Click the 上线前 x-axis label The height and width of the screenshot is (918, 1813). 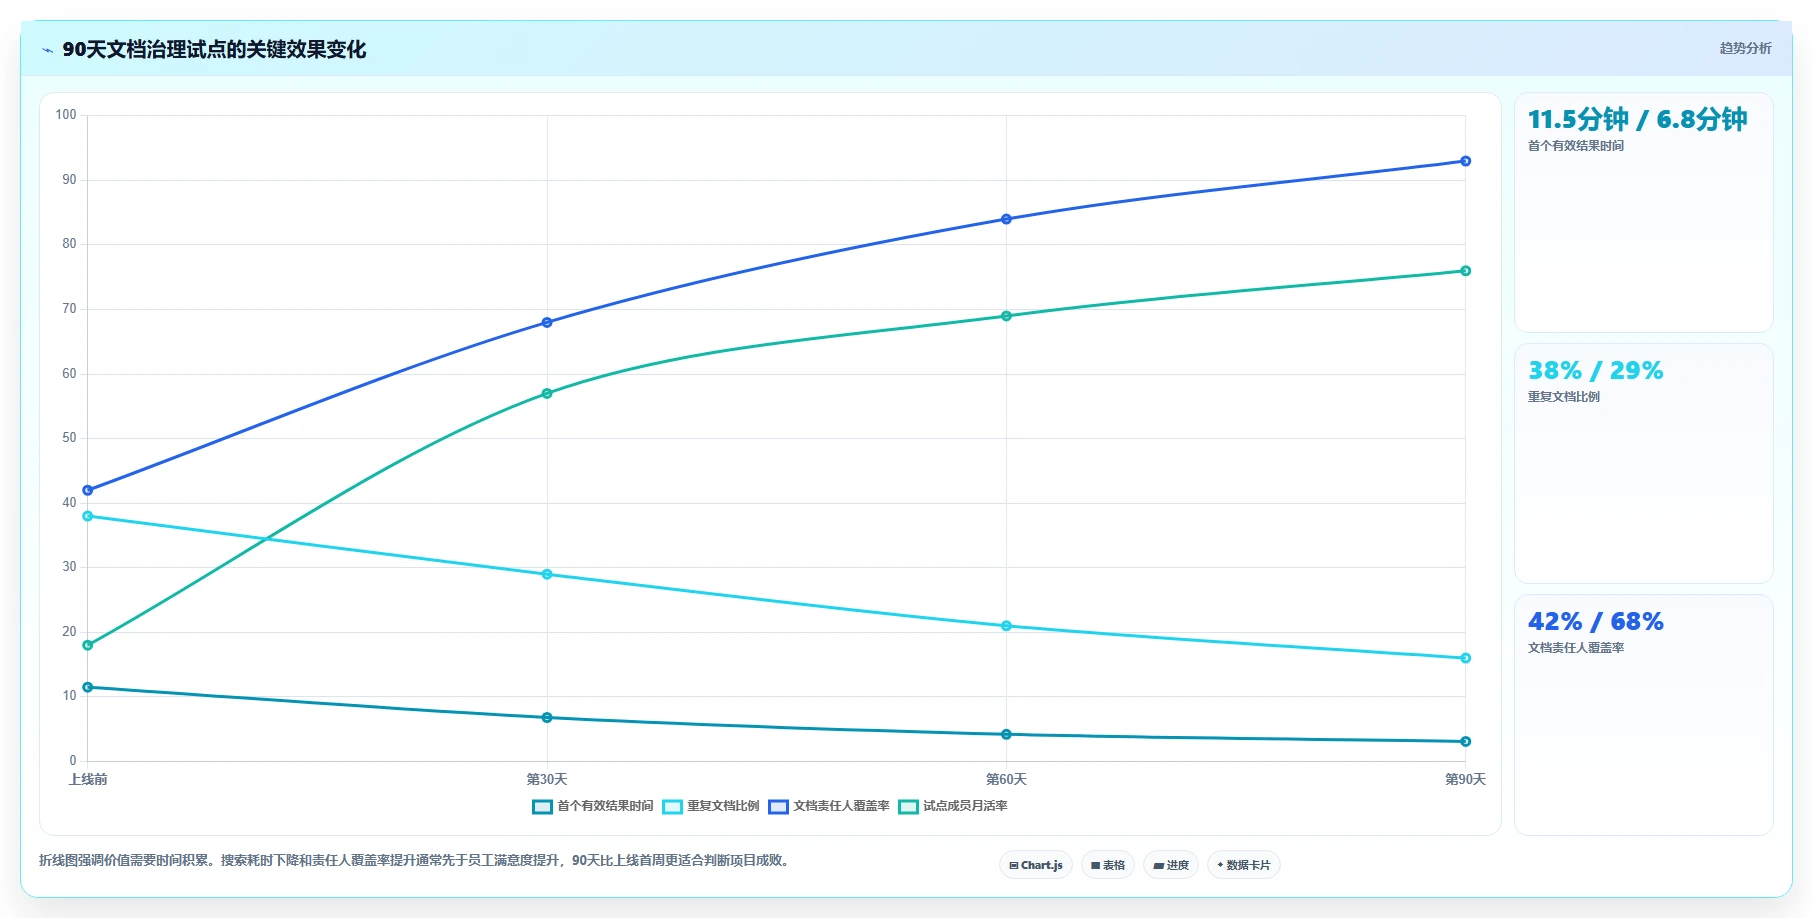click(x=88, y=779)
